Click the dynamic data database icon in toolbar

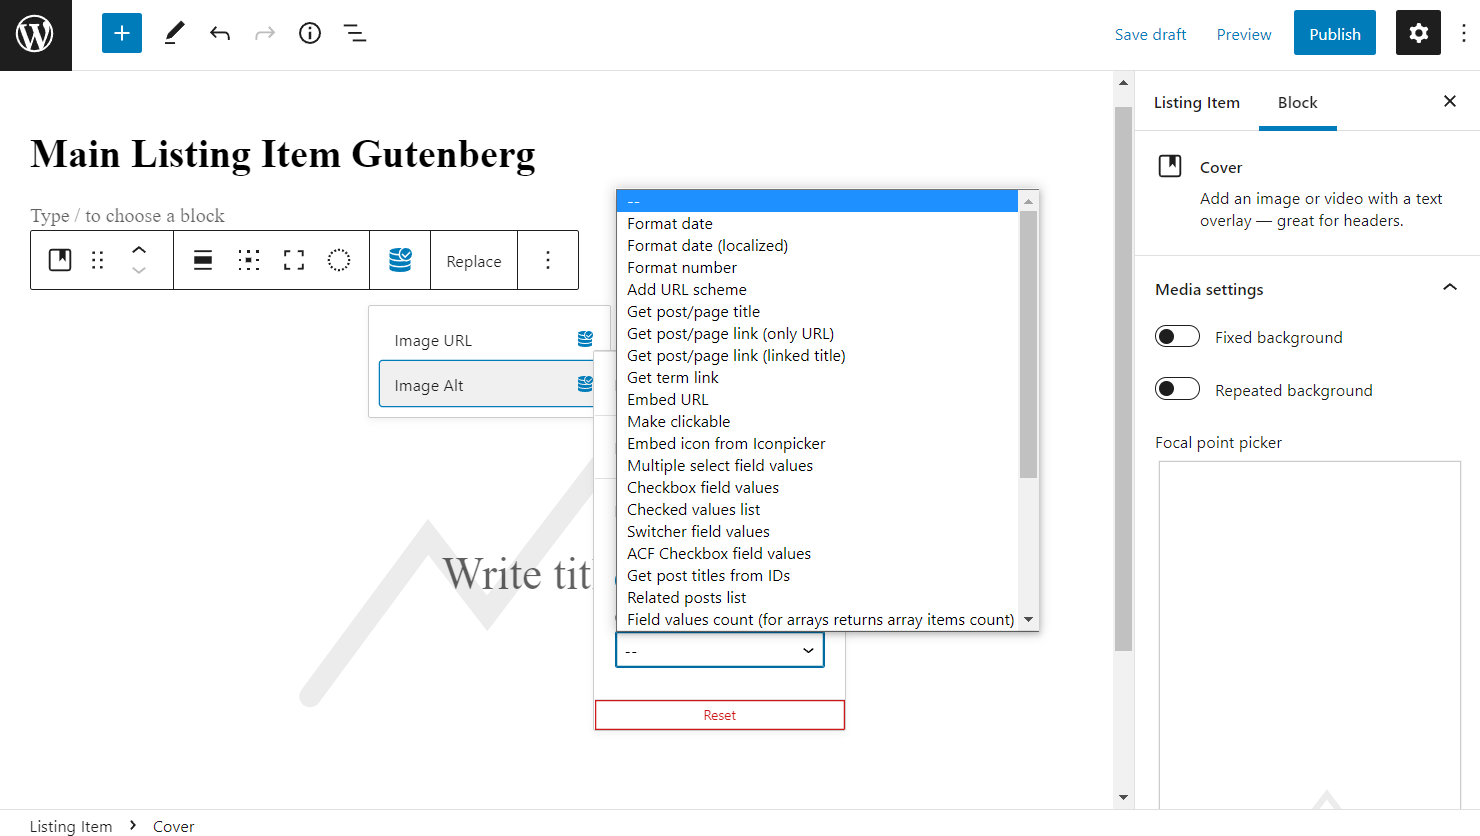(x=400, y=260)
